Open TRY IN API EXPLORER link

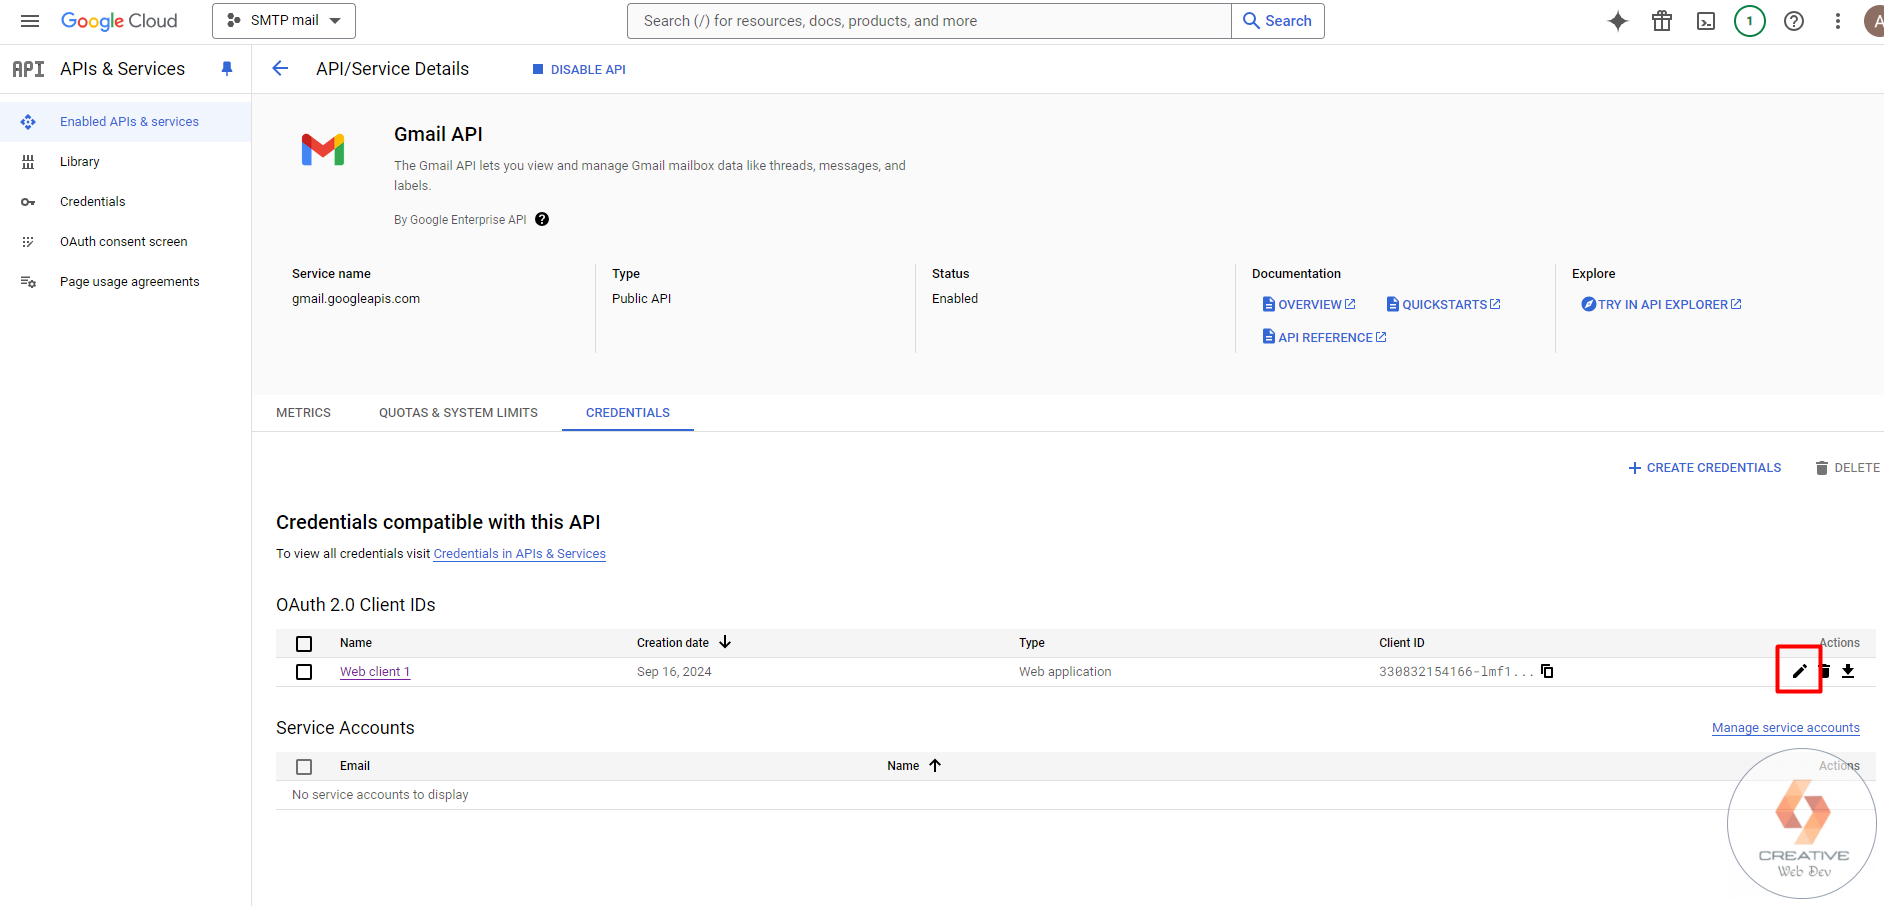click(x=1661, y=305)
